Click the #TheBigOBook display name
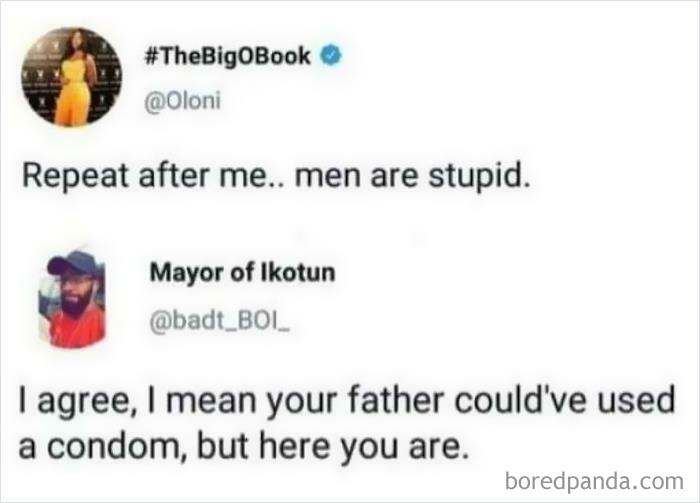The height and width of the screenshot is (503, 700). [x=228, y=56]
